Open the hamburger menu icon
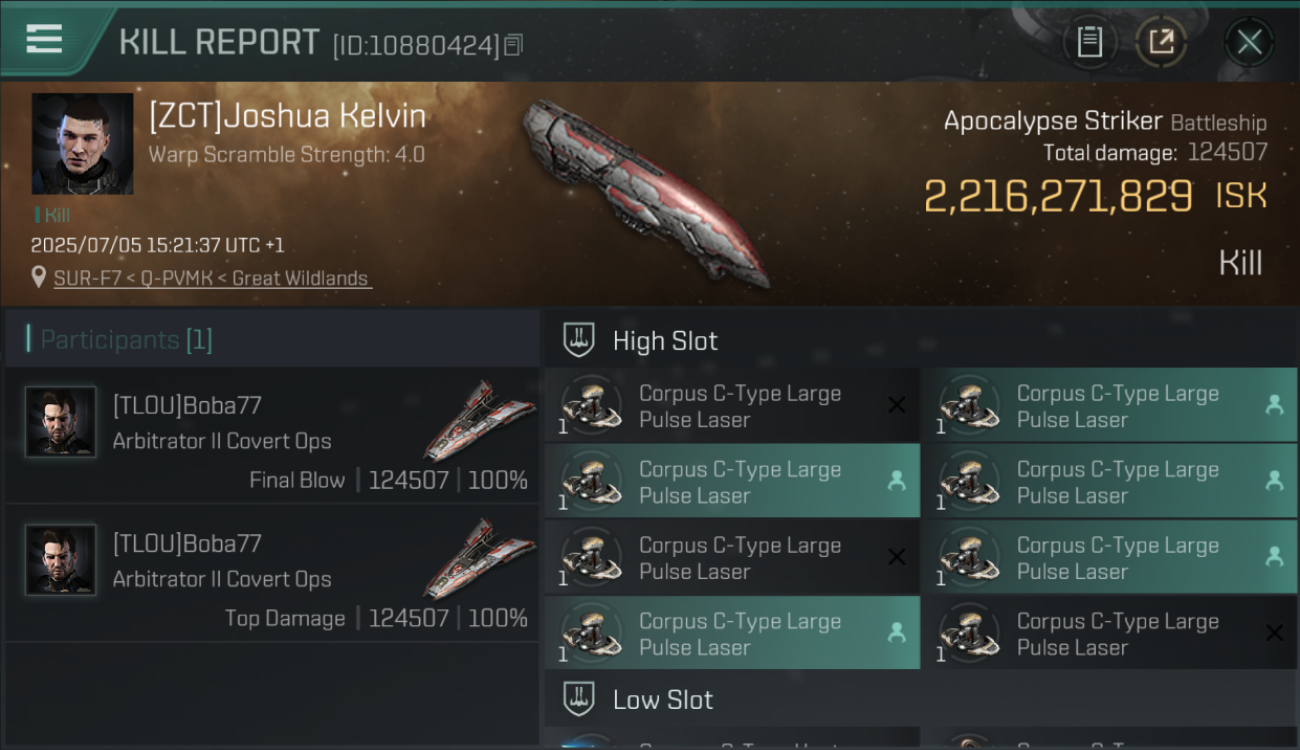Screen dimensions: 1300x750 pos(44,39)
